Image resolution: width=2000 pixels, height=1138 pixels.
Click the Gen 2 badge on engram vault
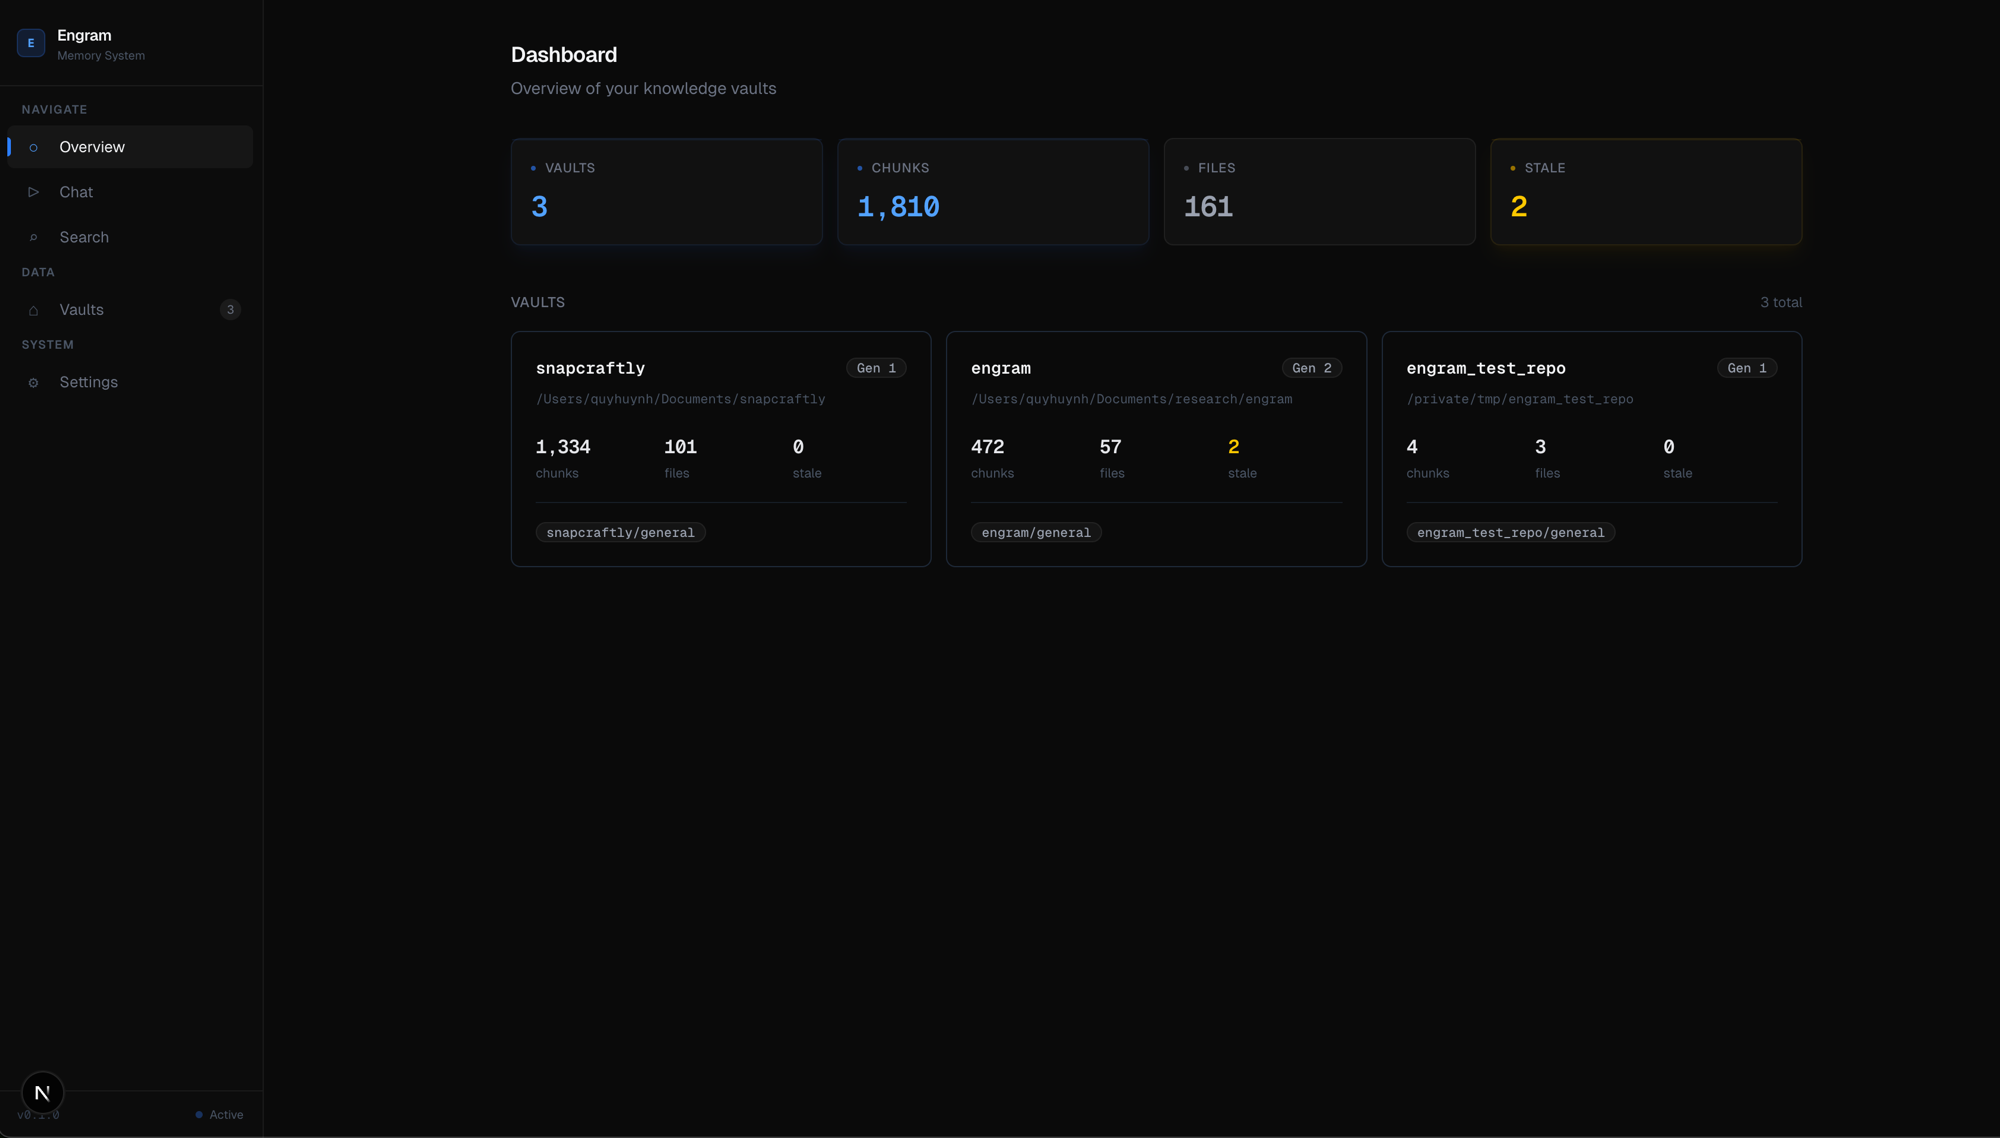(x=1311, y=367)
